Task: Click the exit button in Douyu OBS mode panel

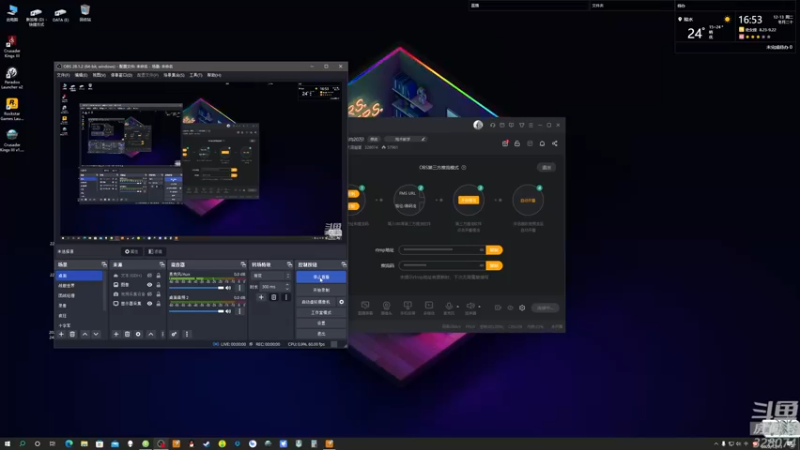Action: 546,167
